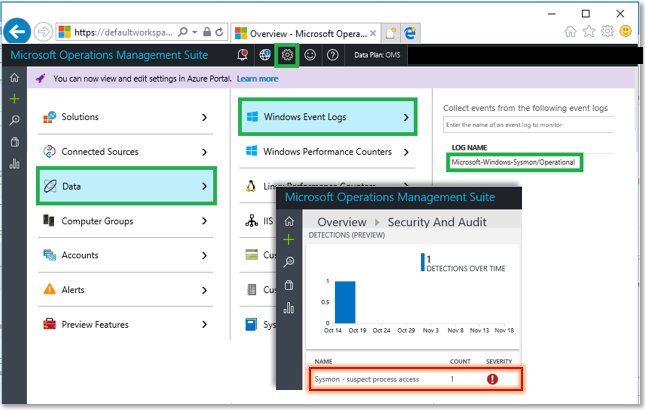Click the clipboard icon in left sidebar
The height and width of the screenshot is (410, 645).
coord(14,142)
